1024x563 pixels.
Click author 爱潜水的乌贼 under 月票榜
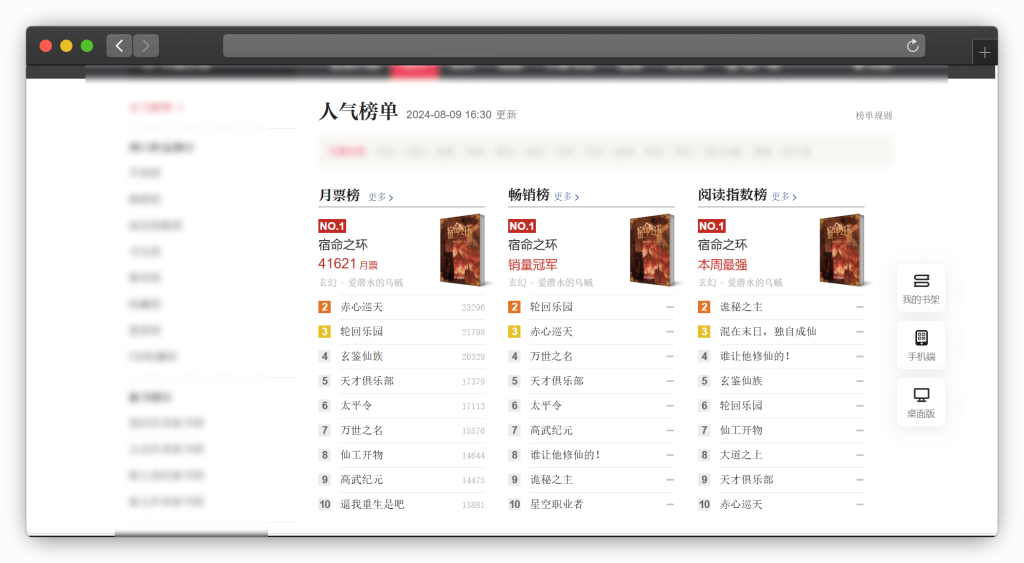pos(376,283)
